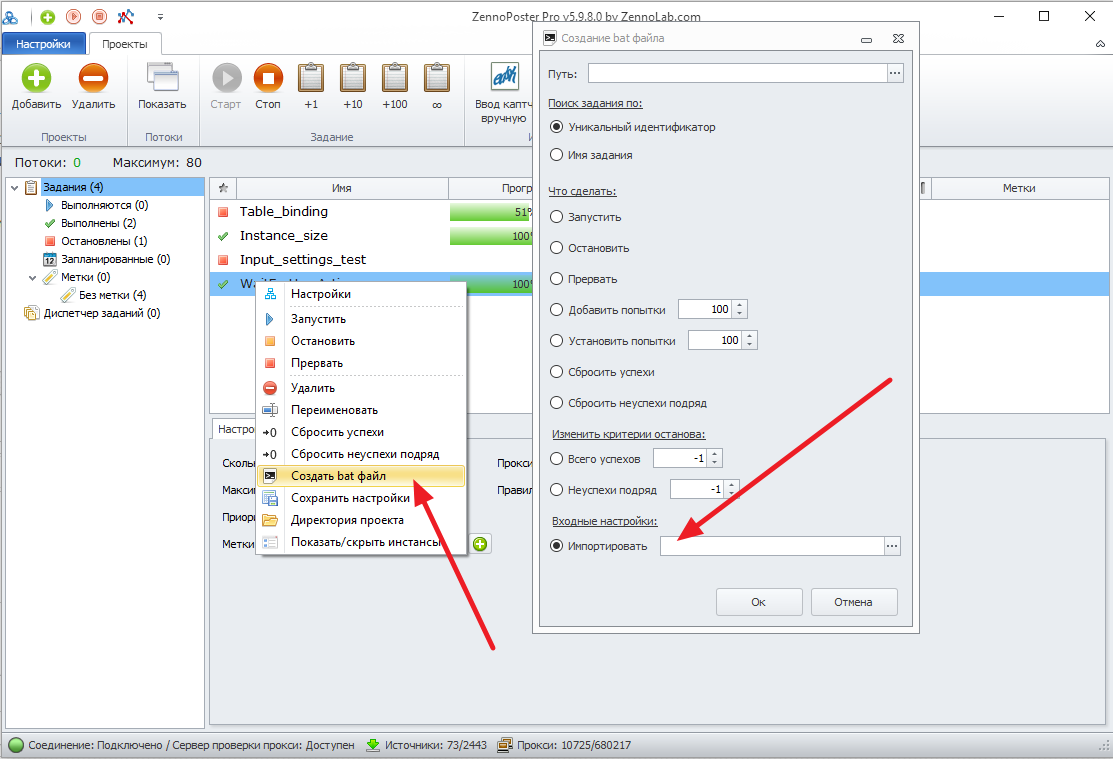The image size is (1113, 759).
Task: Select Добавить попытки radio button
Action: (x=556, y=310)
